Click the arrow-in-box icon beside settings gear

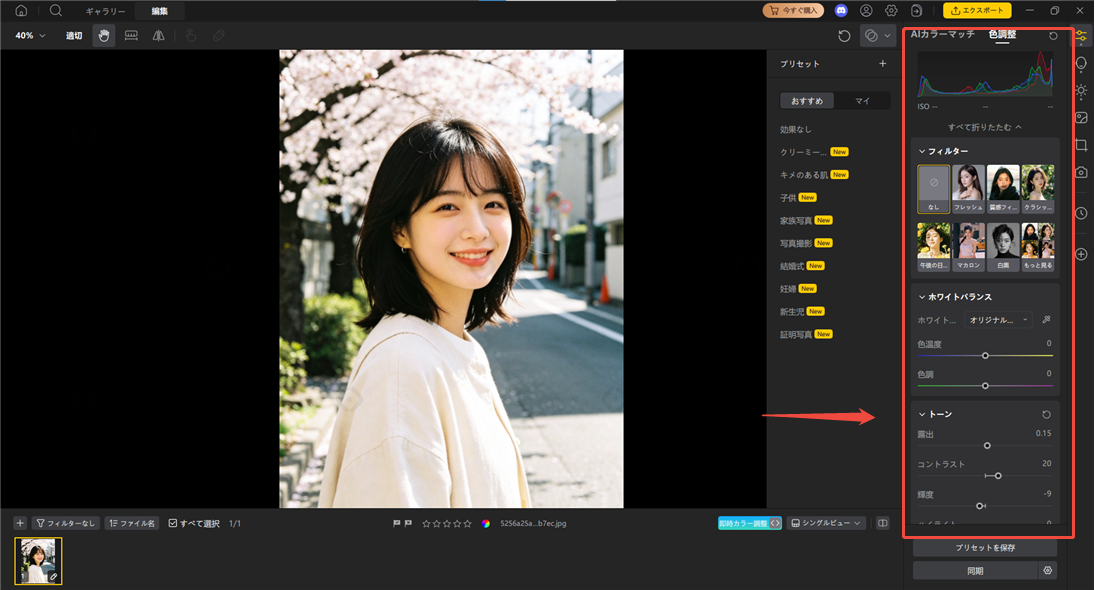point(917,10)
